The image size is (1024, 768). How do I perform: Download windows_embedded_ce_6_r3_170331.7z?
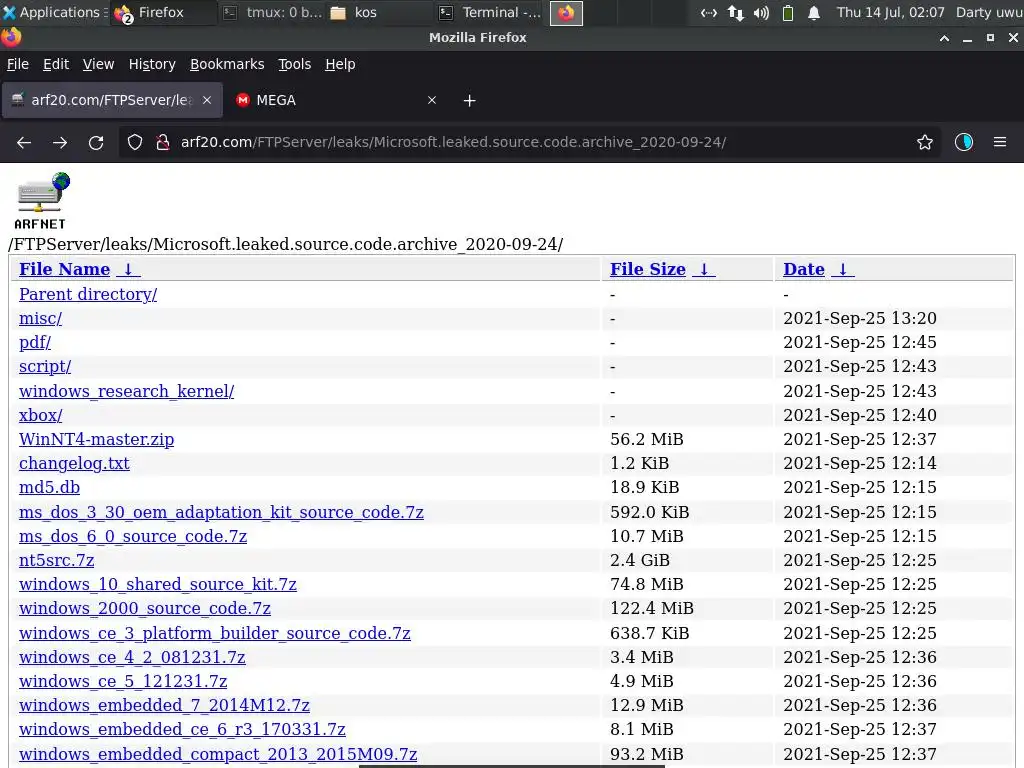point(182,729)
